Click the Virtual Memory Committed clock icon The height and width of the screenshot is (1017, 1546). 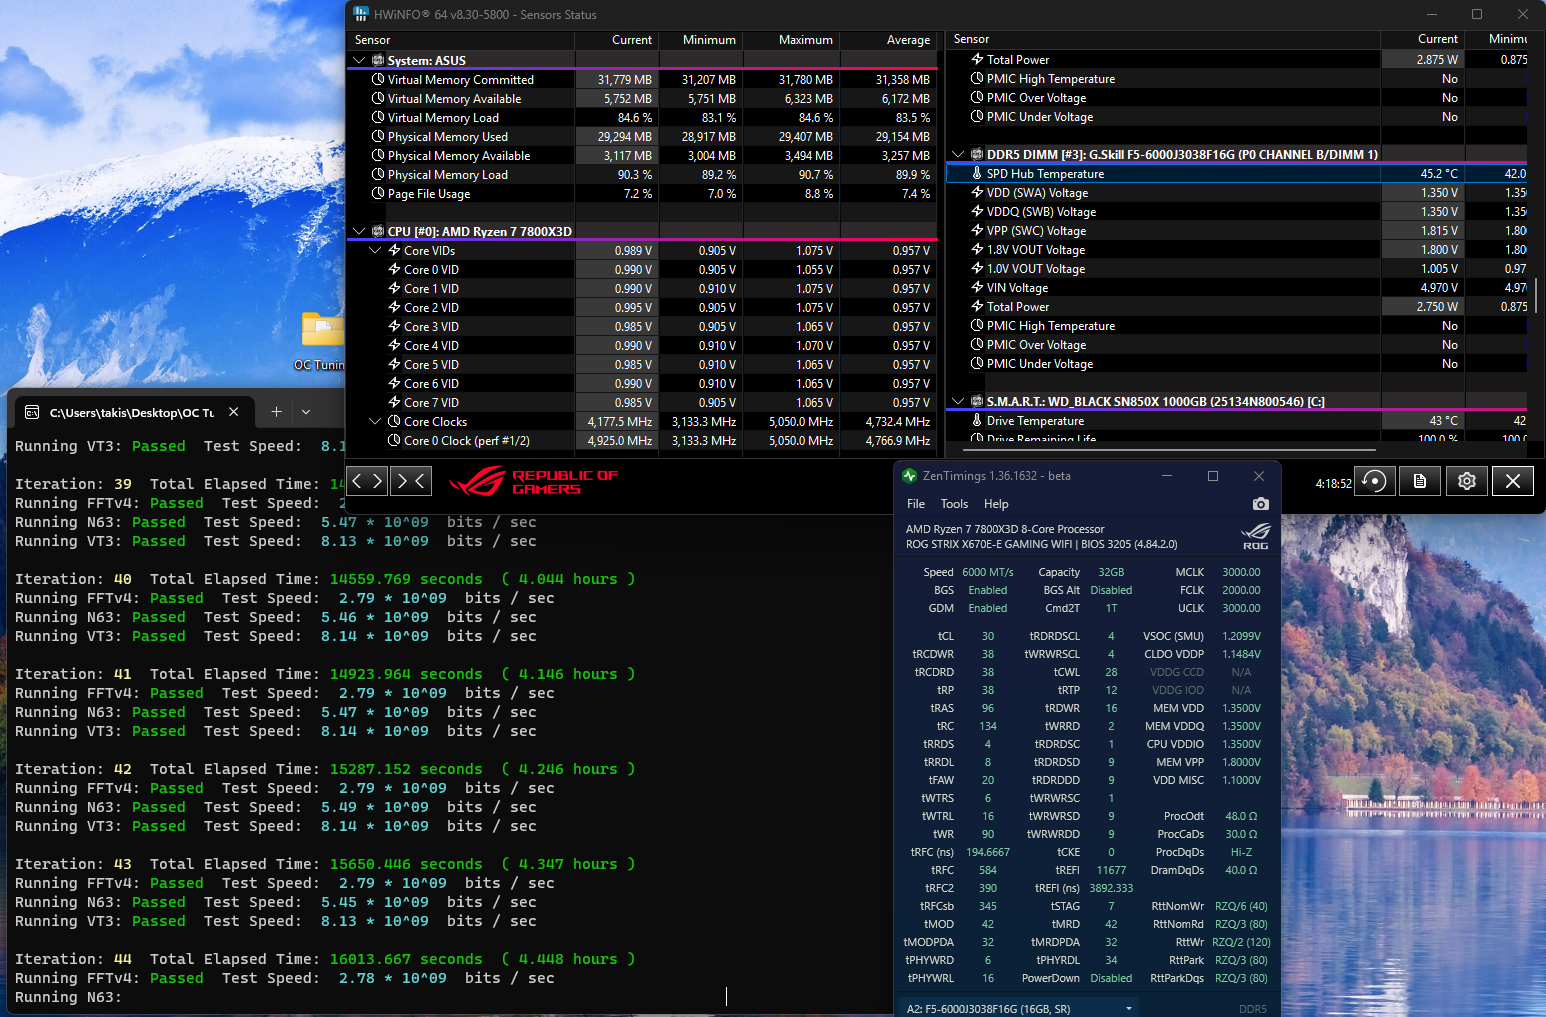378,79
